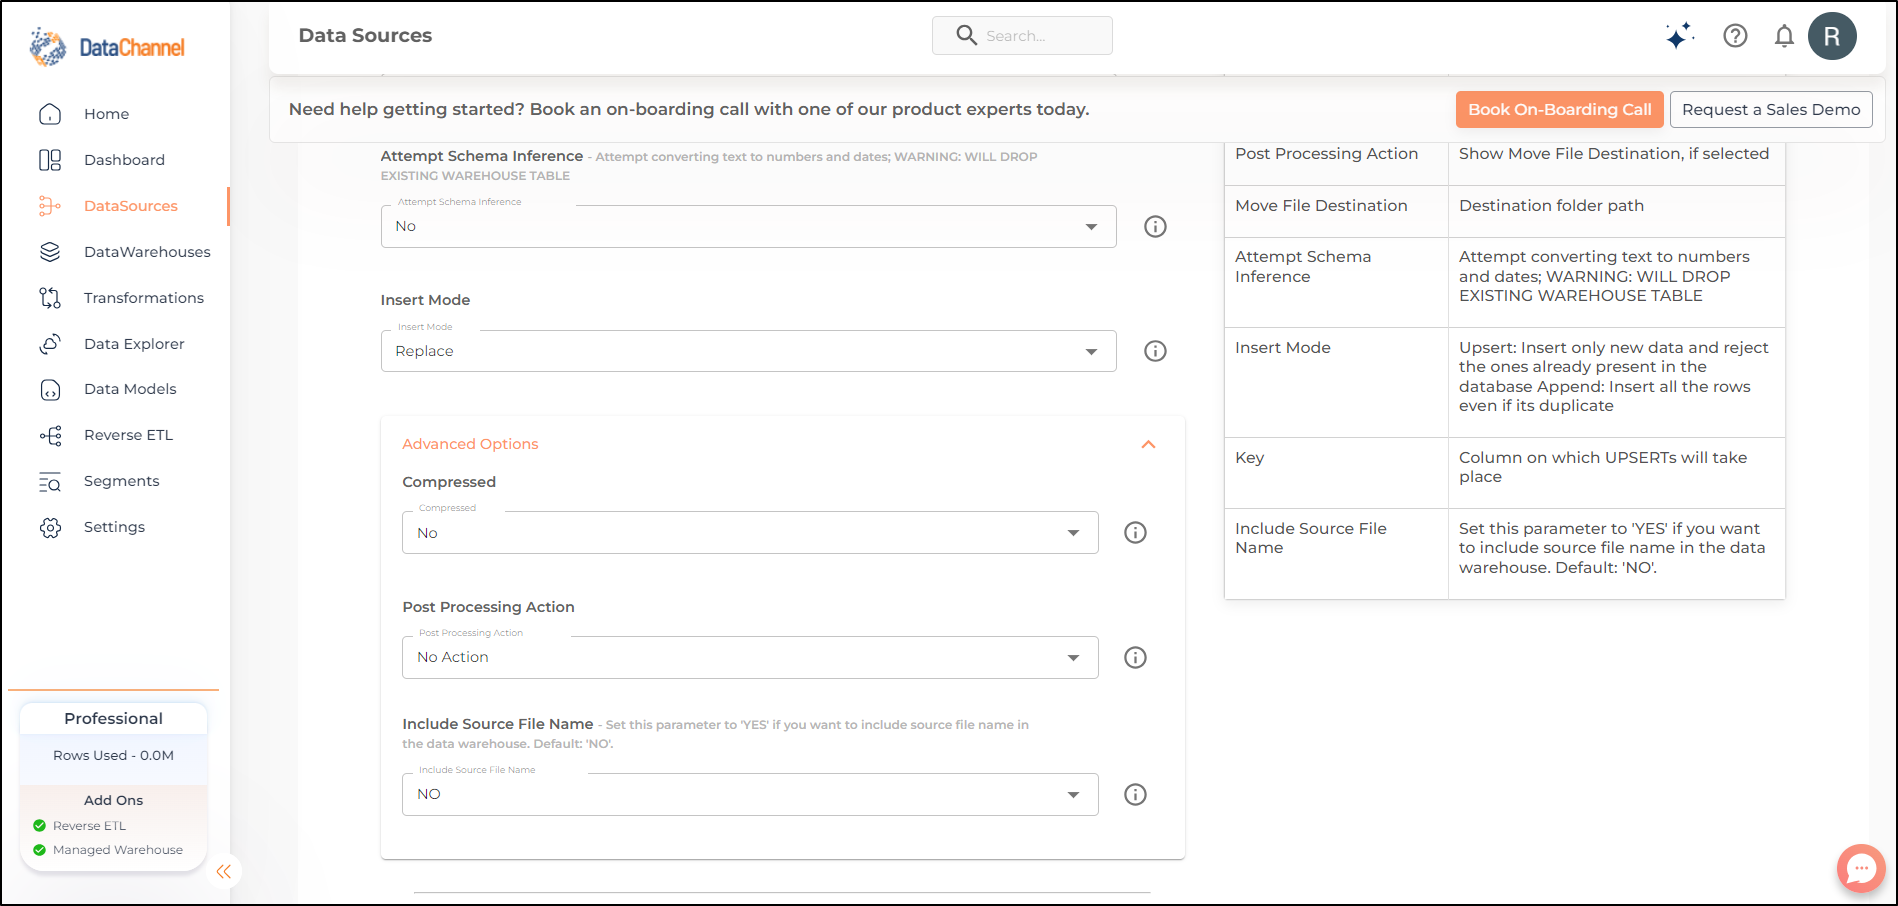Click Post Processing Action table label

(x=1326, y=154)
